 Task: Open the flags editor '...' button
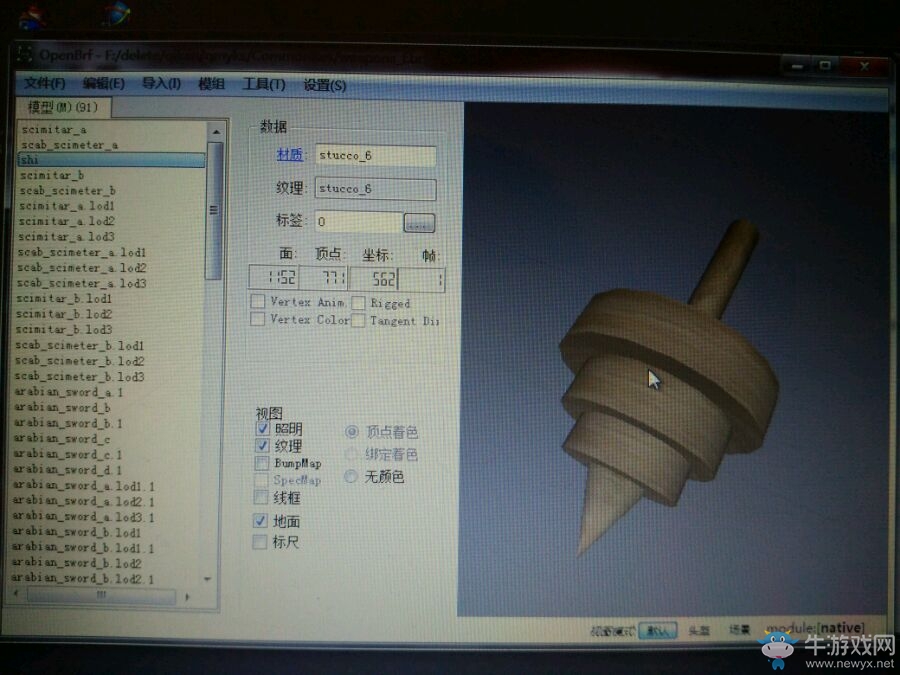(419, 223)
